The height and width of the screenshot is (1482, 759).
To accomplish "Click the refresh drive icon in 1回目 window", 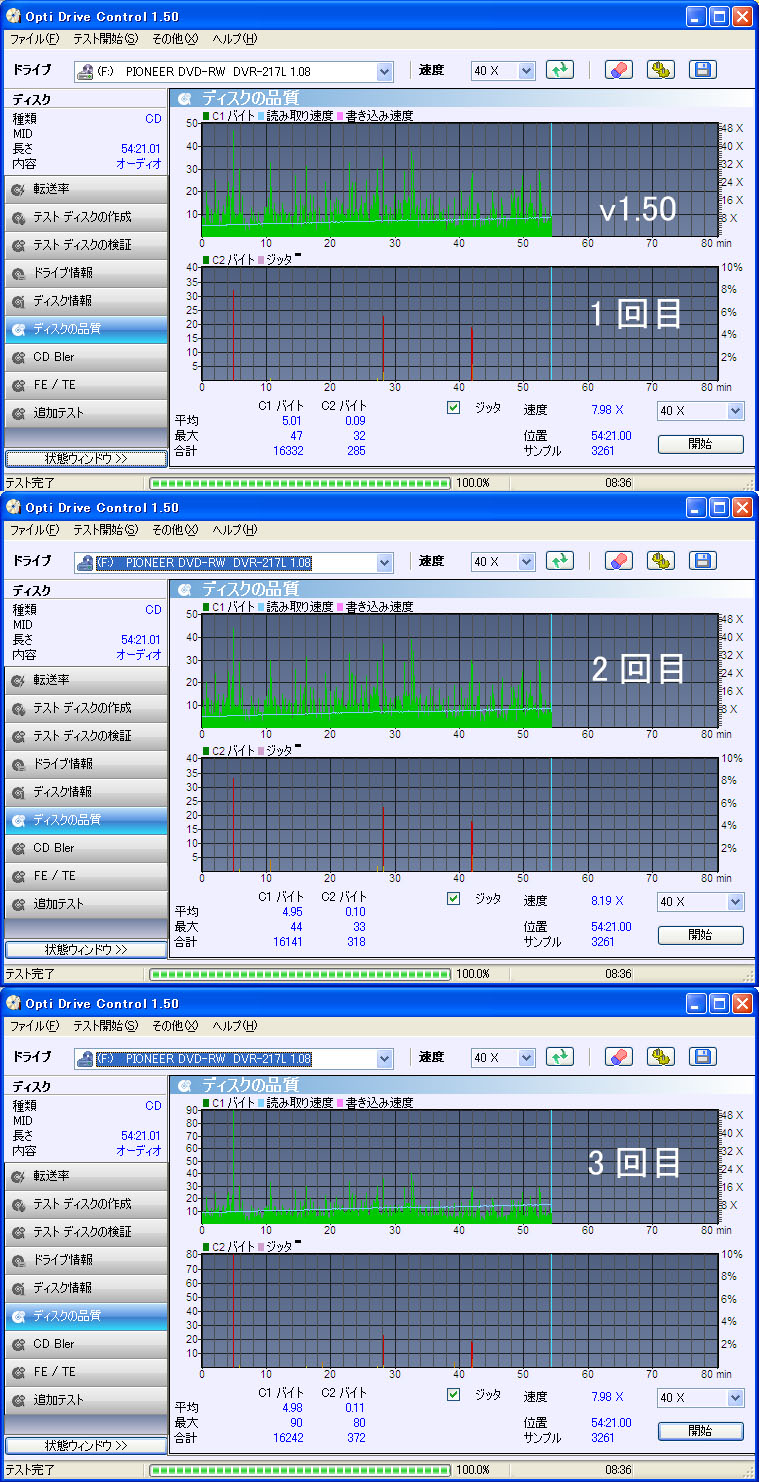I will 561,70.
